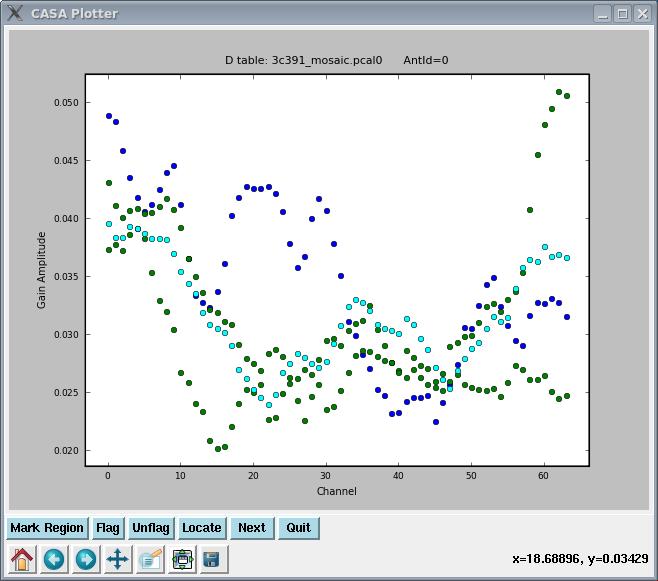Advance to next antenna with Next

pyautogui.click(x=251, y=528)
